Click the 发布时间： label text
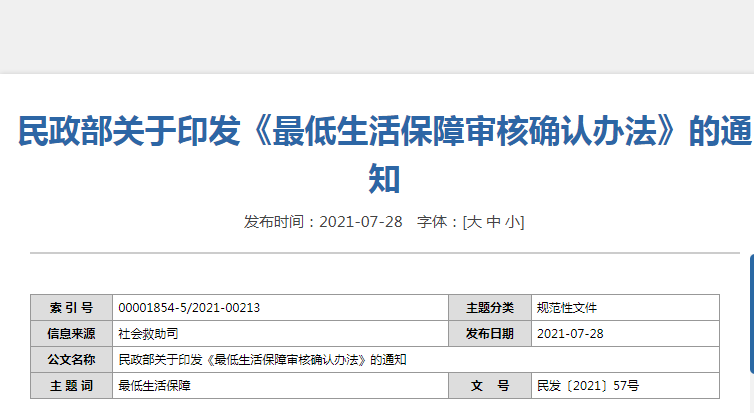 (280, 222)
